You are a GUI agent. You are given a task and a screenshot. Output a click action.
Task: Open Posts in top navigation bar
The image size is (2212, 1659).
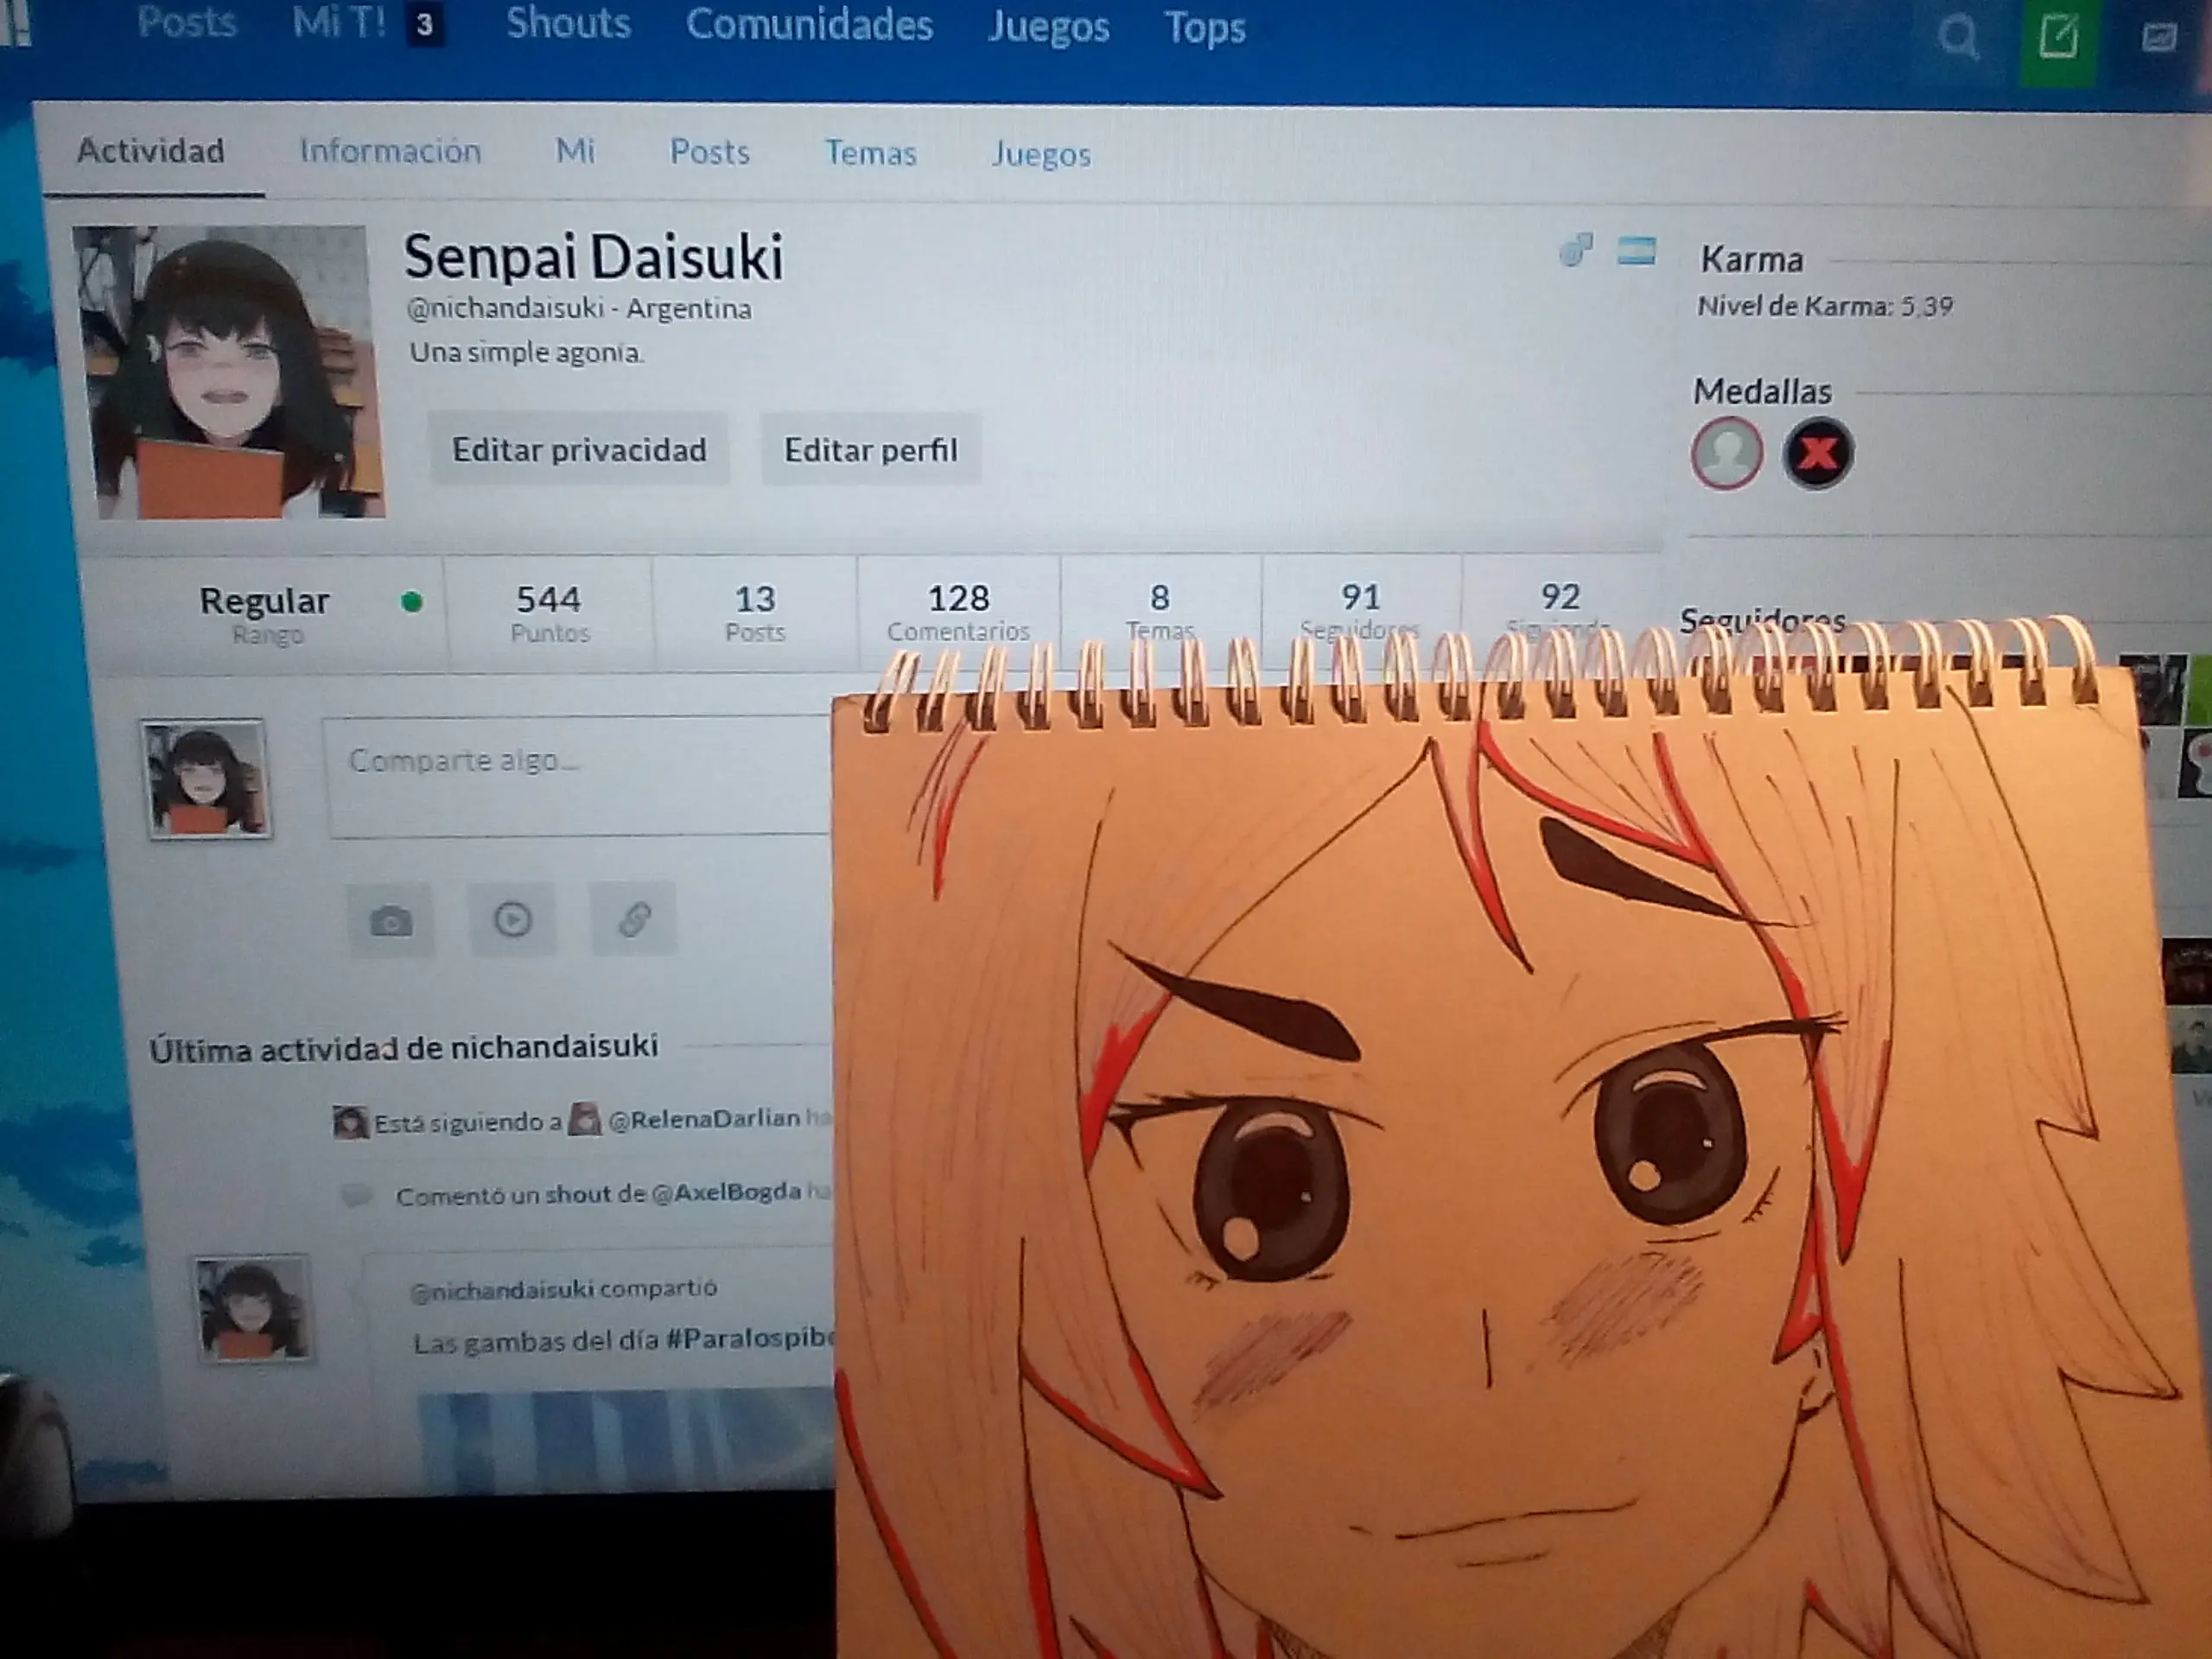pyautogui.click(x=187, y=22)
